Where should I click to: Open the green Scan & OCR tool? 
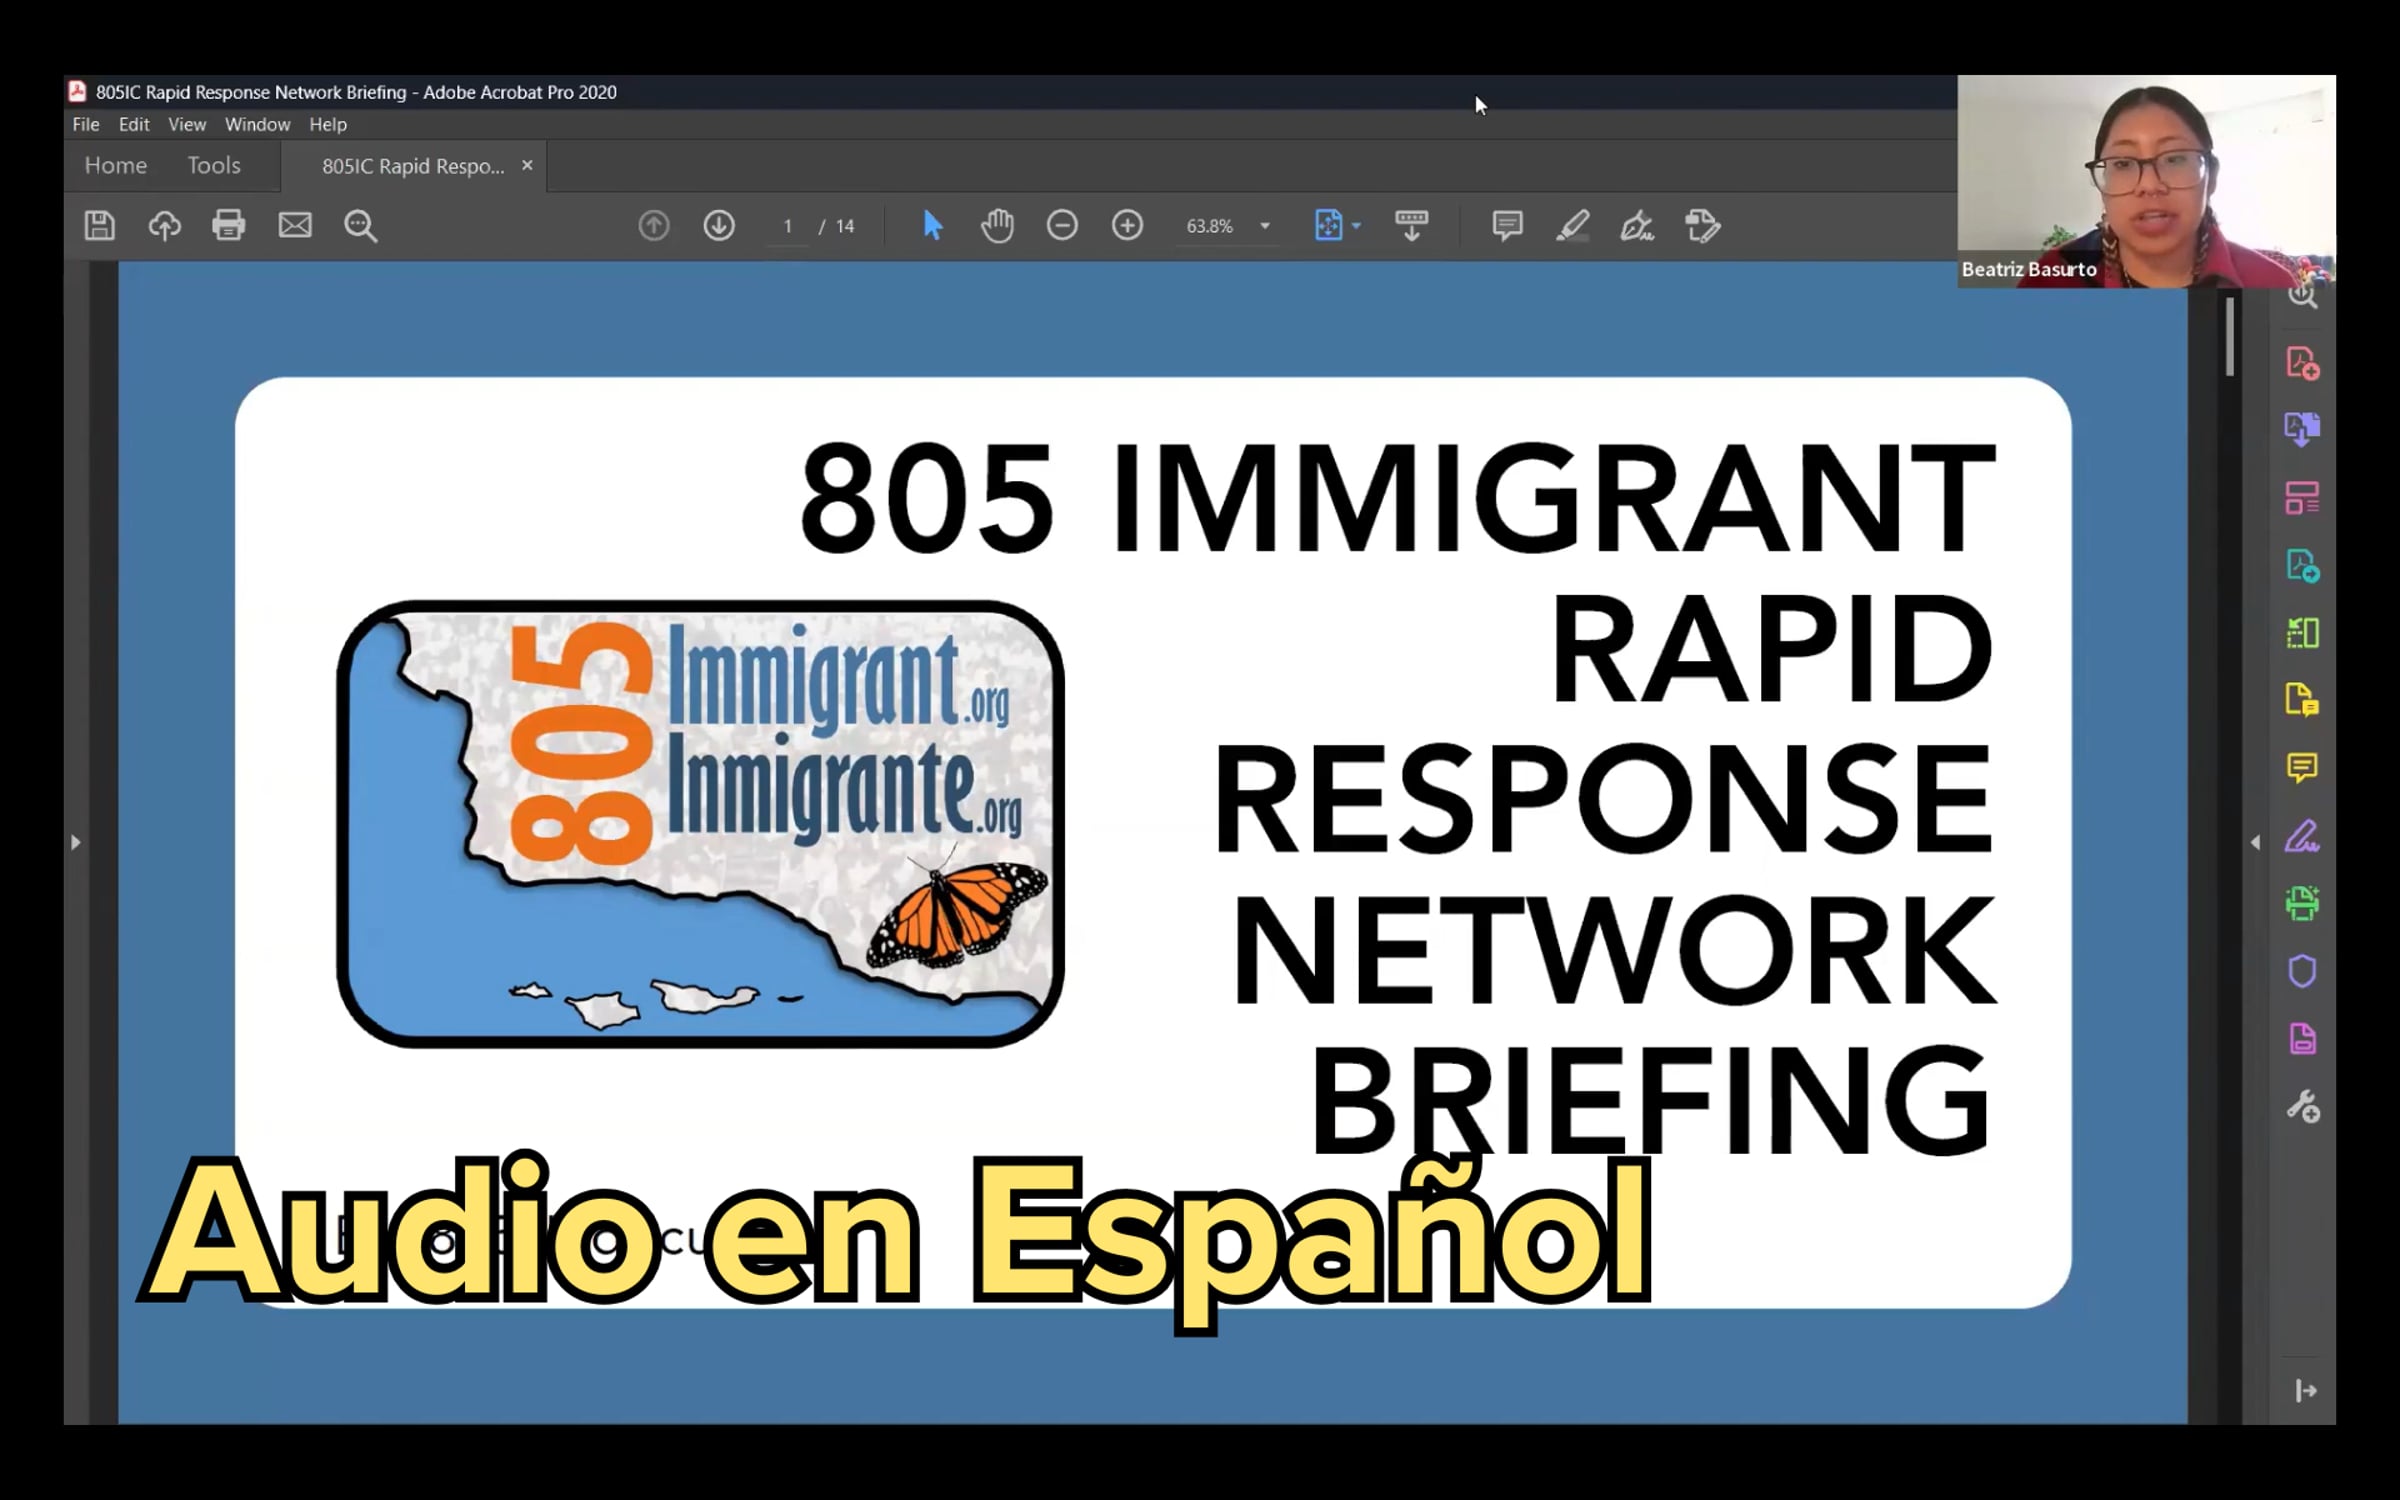pyautogui.click(x=2302, y=903)
